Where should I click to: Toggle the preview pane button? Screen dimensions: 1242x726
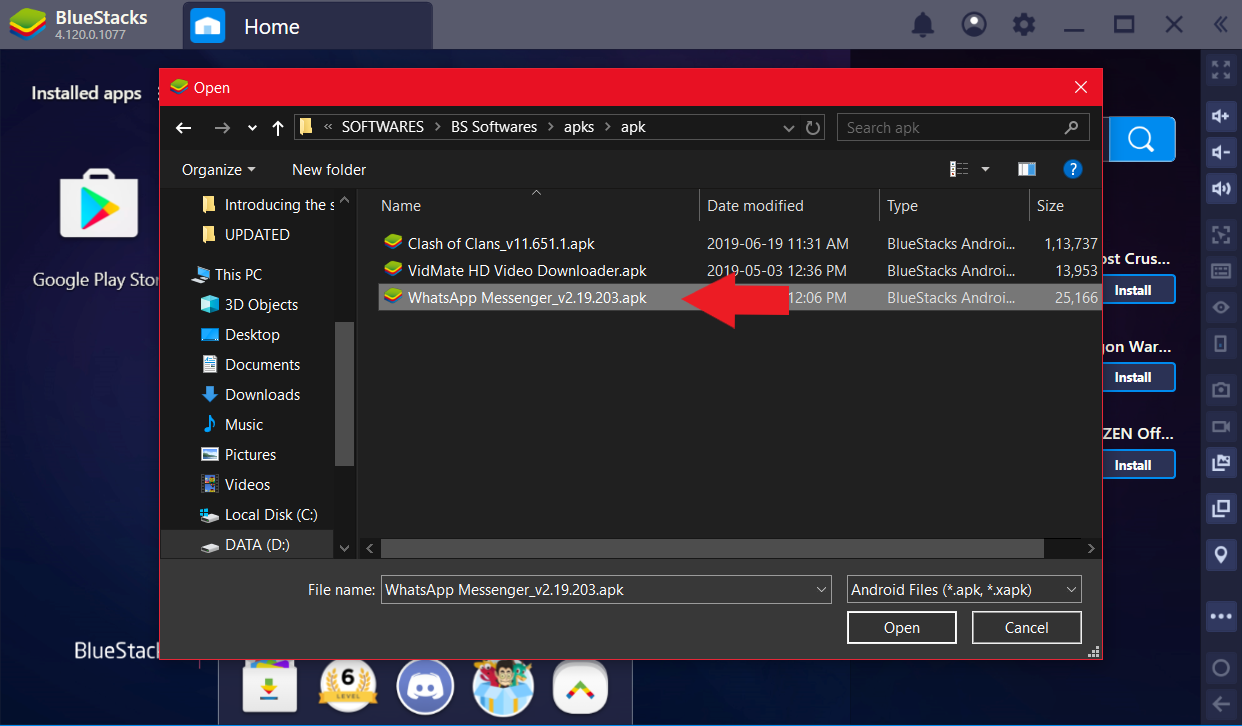[1026, 169]
